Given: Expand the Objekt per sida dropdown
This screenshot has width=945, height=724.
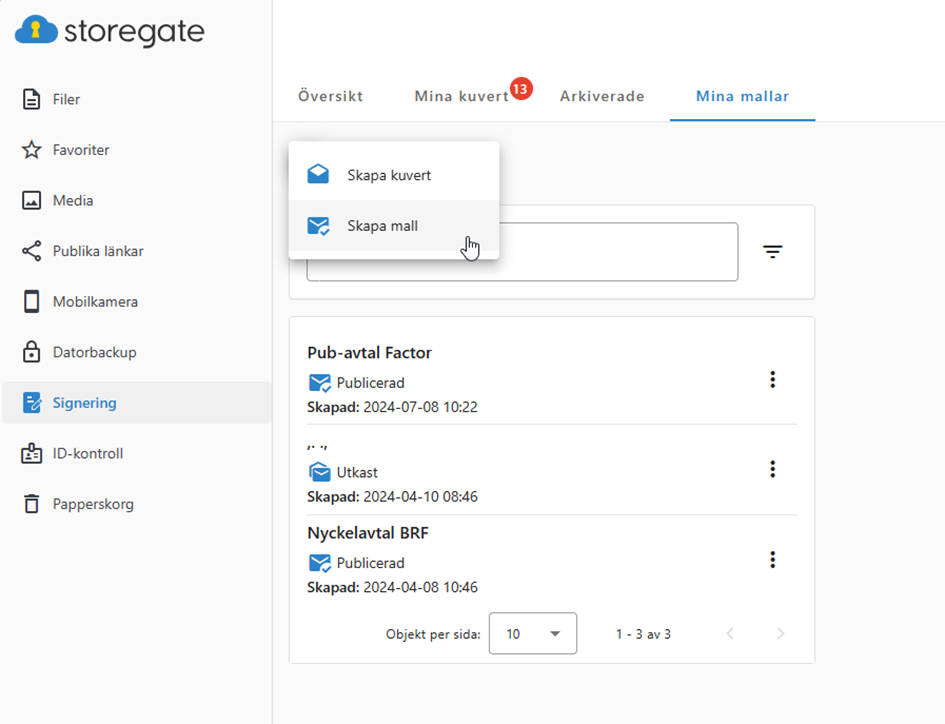Looking at the screenshot, I should [x=532, y=634].
